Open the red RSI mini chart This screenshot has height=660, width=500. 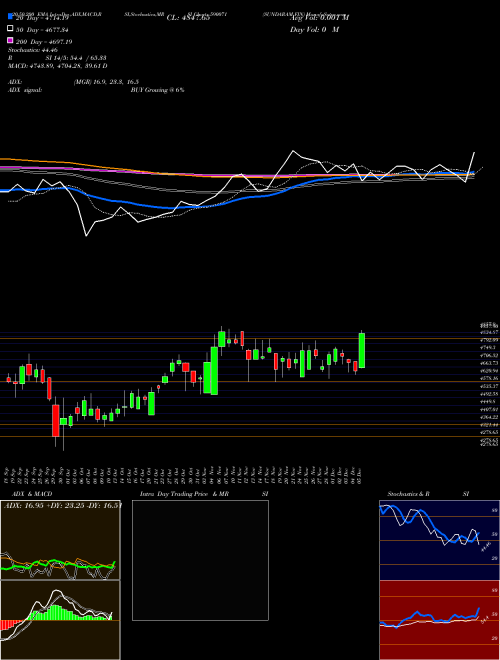click(x=439, y=620)
